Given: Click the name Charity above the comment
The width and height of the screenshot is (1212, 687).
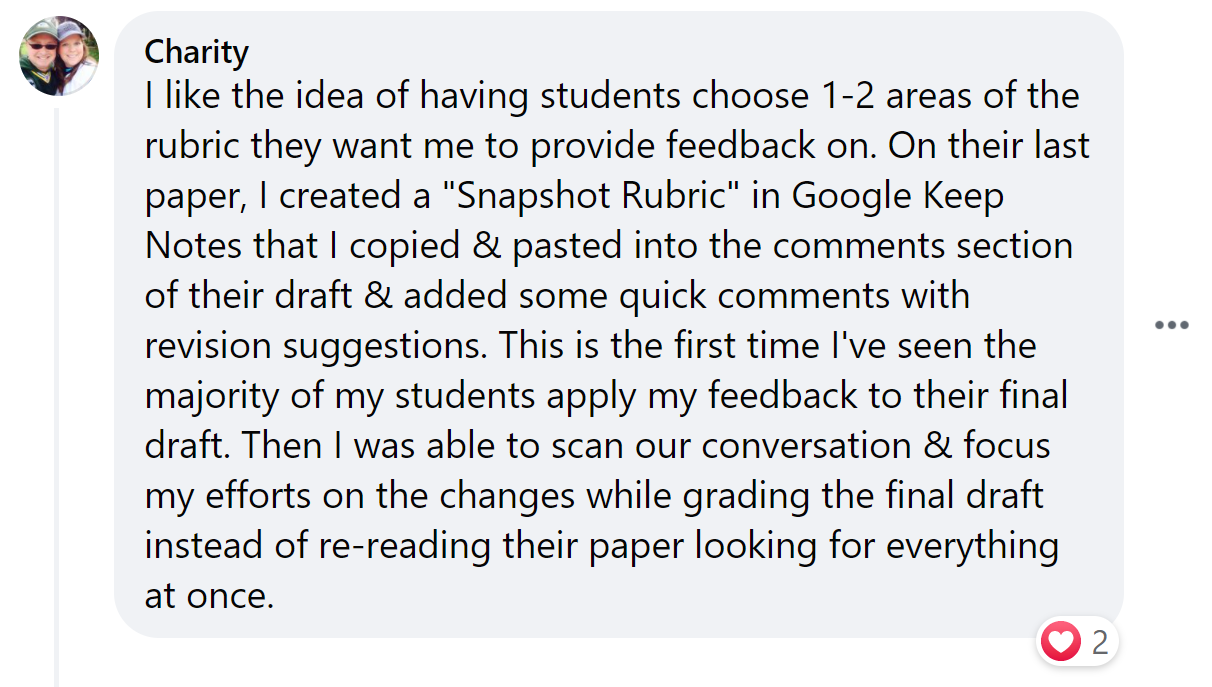Looking at the screenshot, I should coord(196,51).
